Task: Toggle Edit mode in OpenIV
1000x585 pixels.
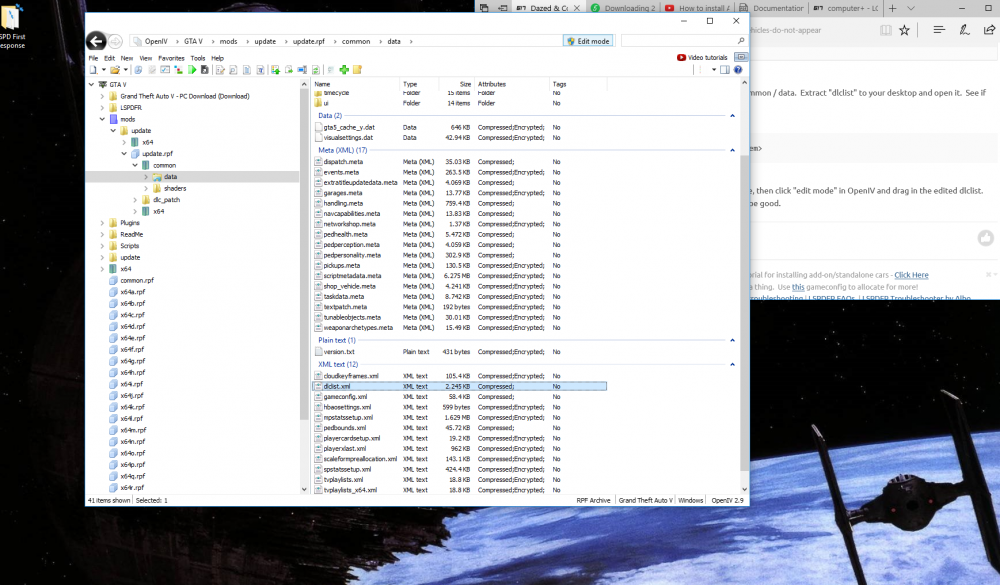Action: coord(588,41)
